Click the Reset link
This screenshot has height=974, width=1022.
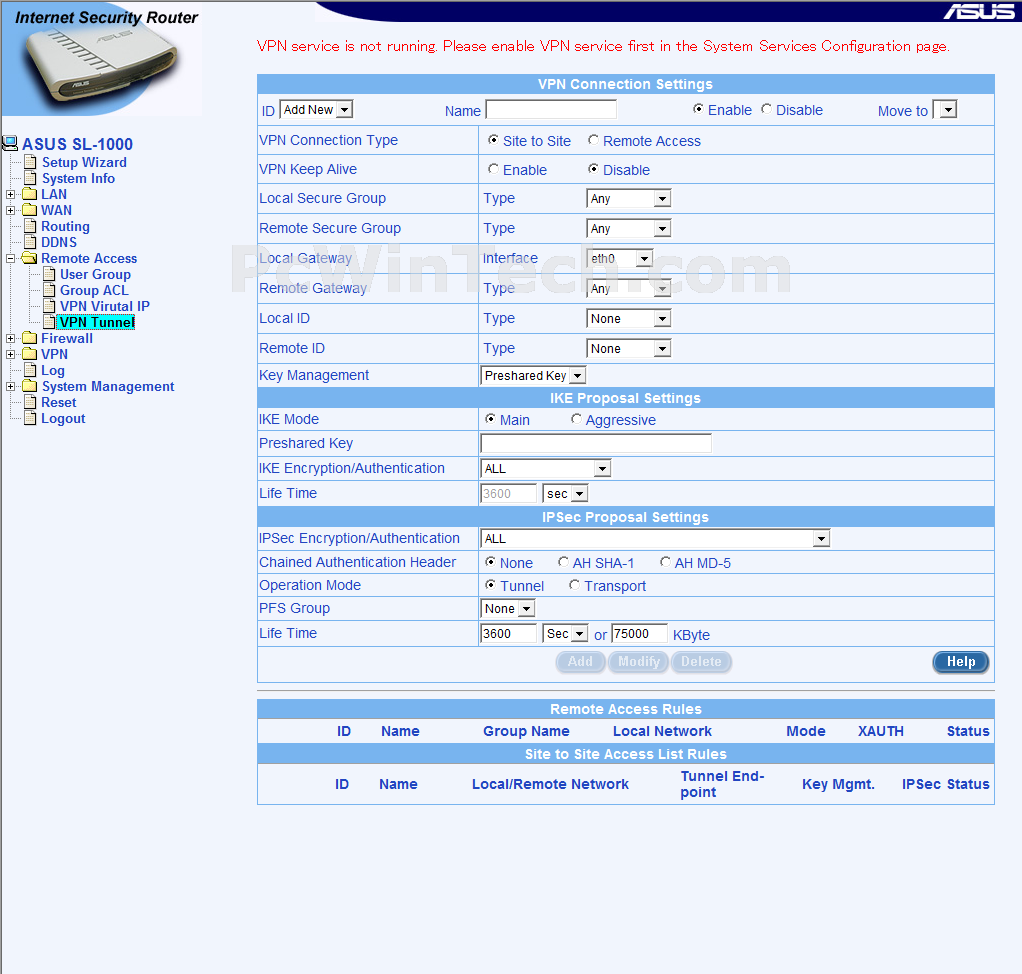[x=59, y=402]
